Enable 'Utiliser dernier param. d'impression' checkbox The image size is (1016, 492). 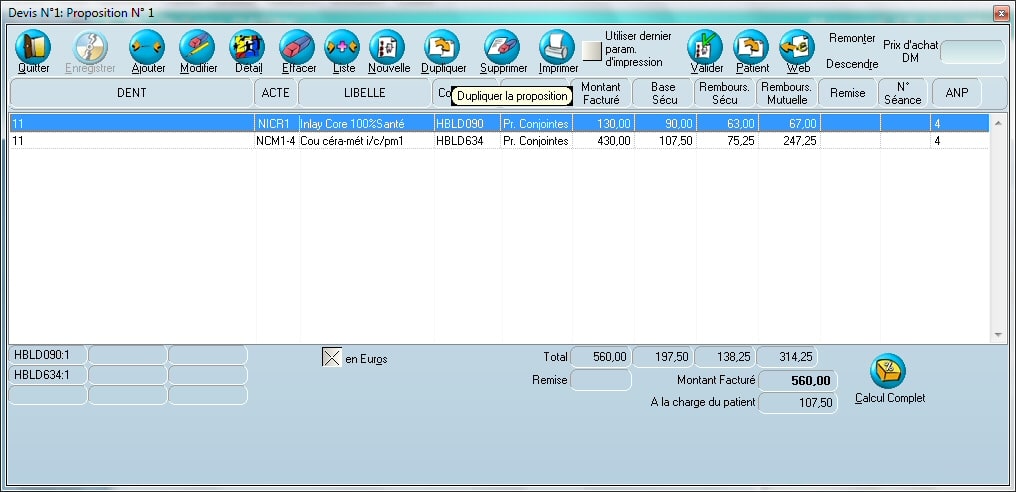[593, 50]
